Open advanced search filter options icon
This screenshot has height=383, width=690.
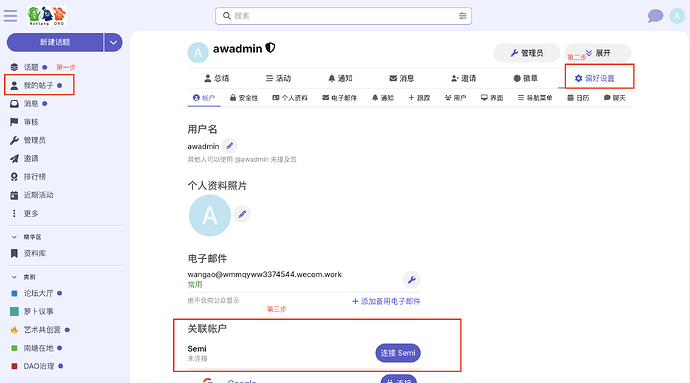[462, 16]
